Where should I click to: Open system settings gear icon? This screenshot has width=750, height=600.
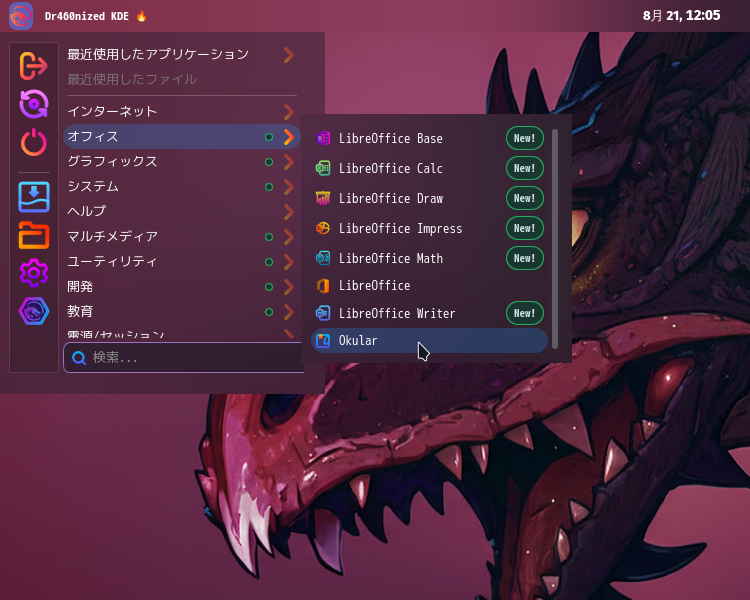[x=33, y=273]
